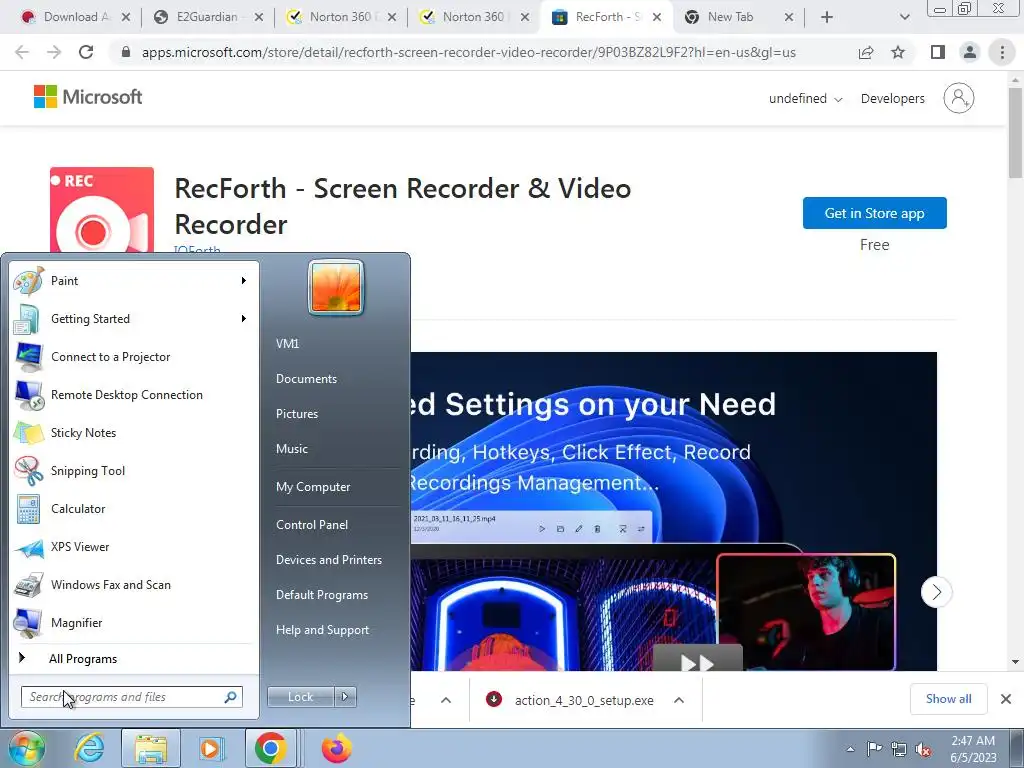The width and height of the screenshot is (1024, 768).
Task: Go to next screenshot in carousel
Action: point(936,592)
